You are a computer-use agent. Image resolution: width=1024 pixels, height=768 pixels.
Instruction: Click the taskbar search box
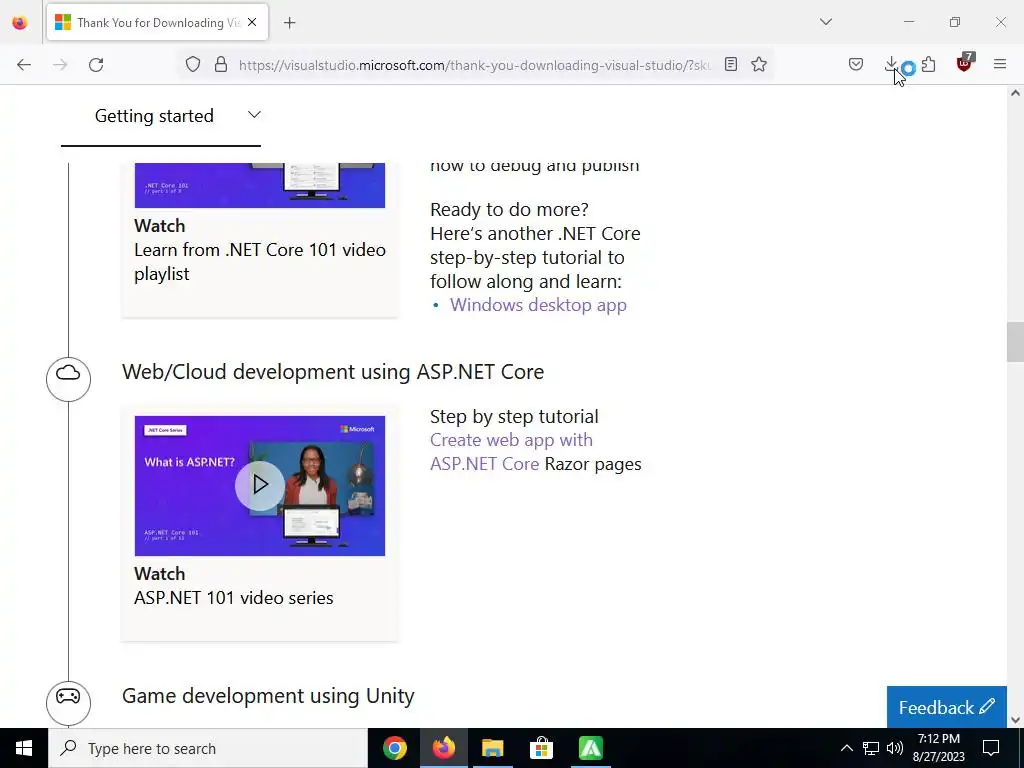(208, 748)
